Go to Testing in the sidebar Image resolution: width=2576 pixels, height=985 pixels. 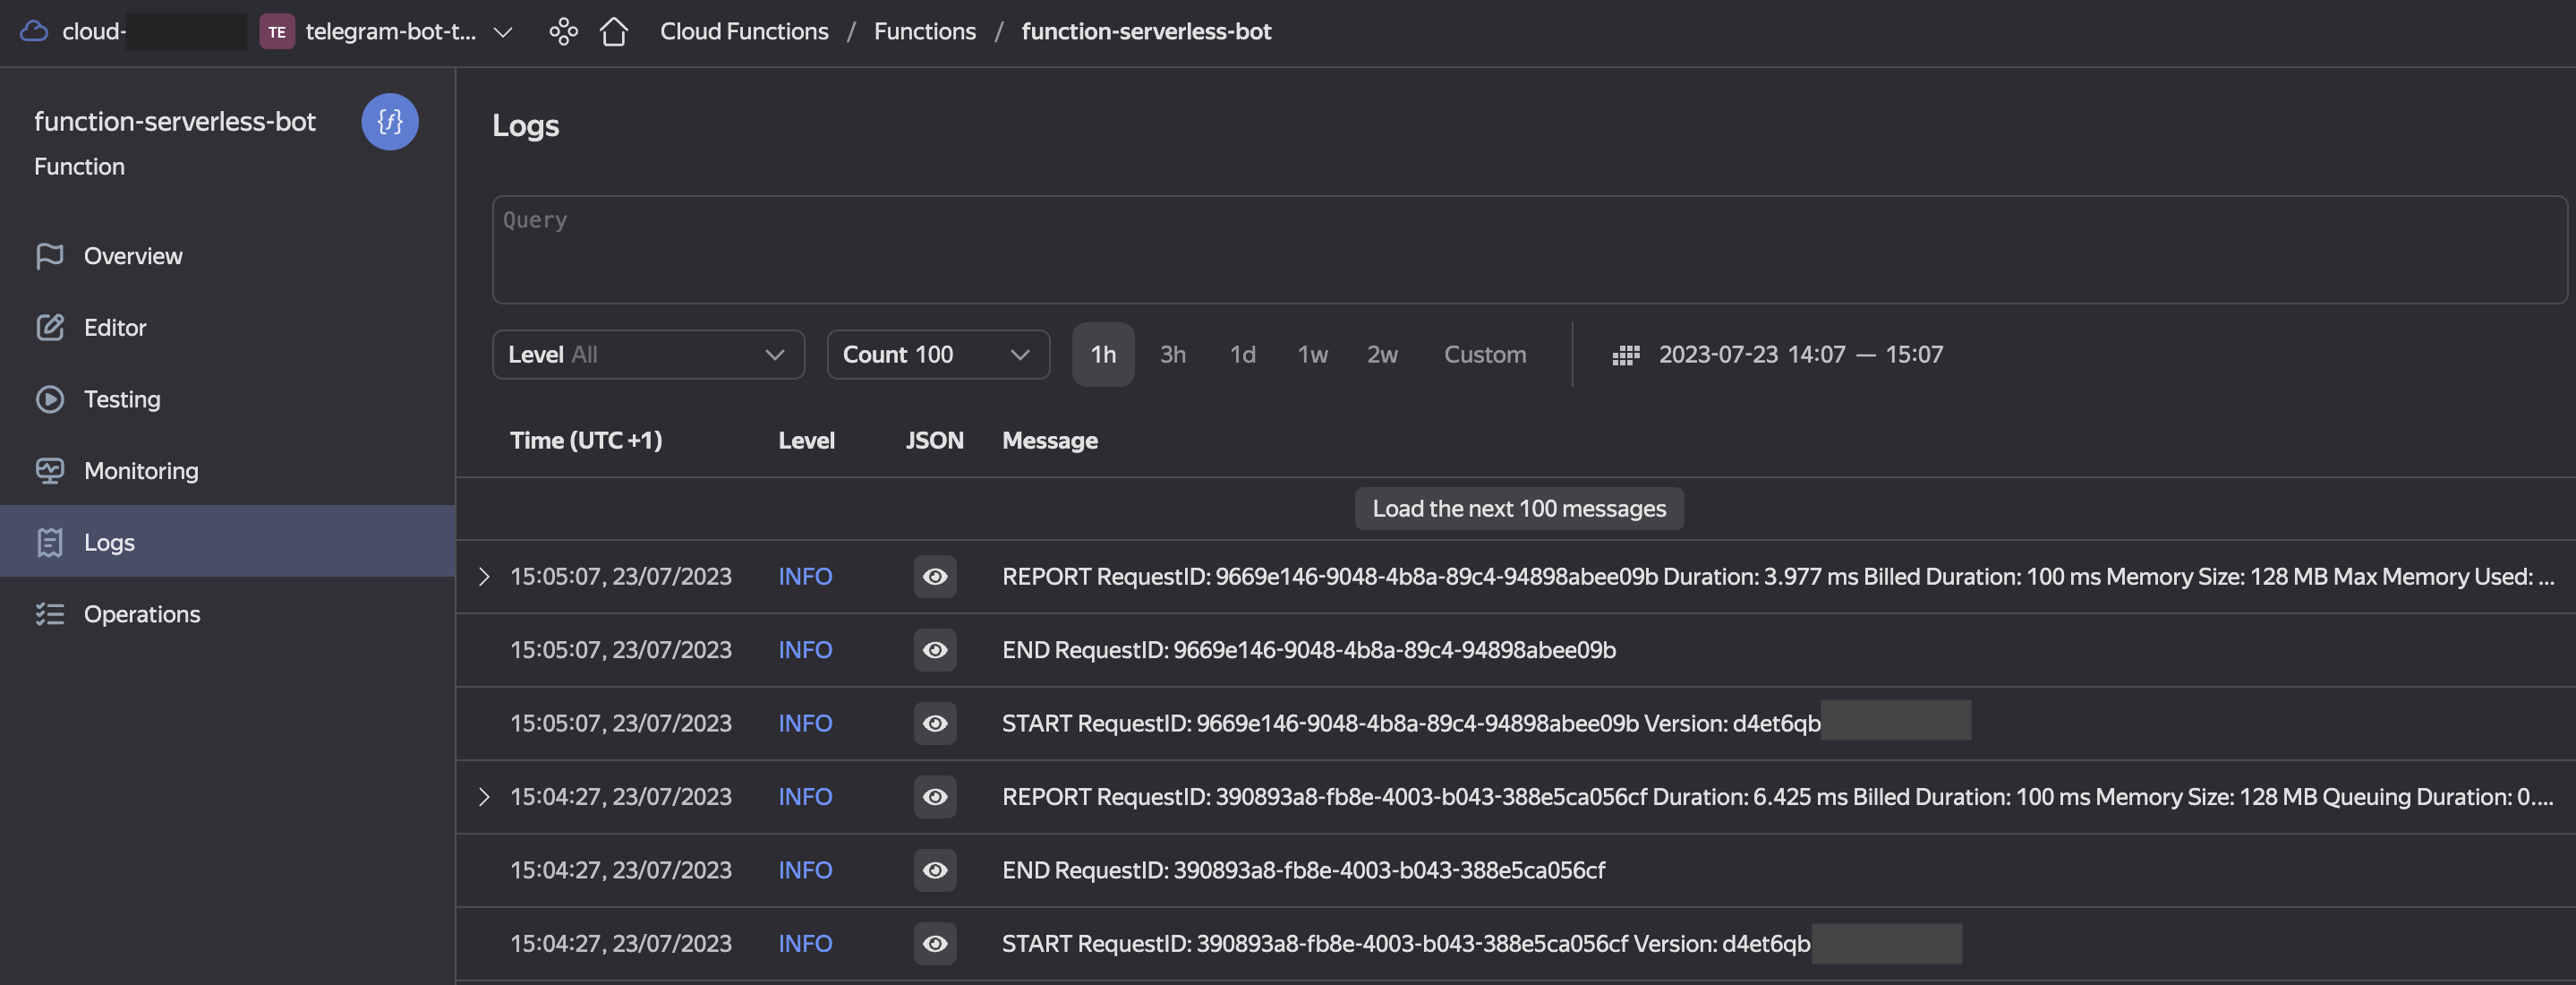coord(121,399)
